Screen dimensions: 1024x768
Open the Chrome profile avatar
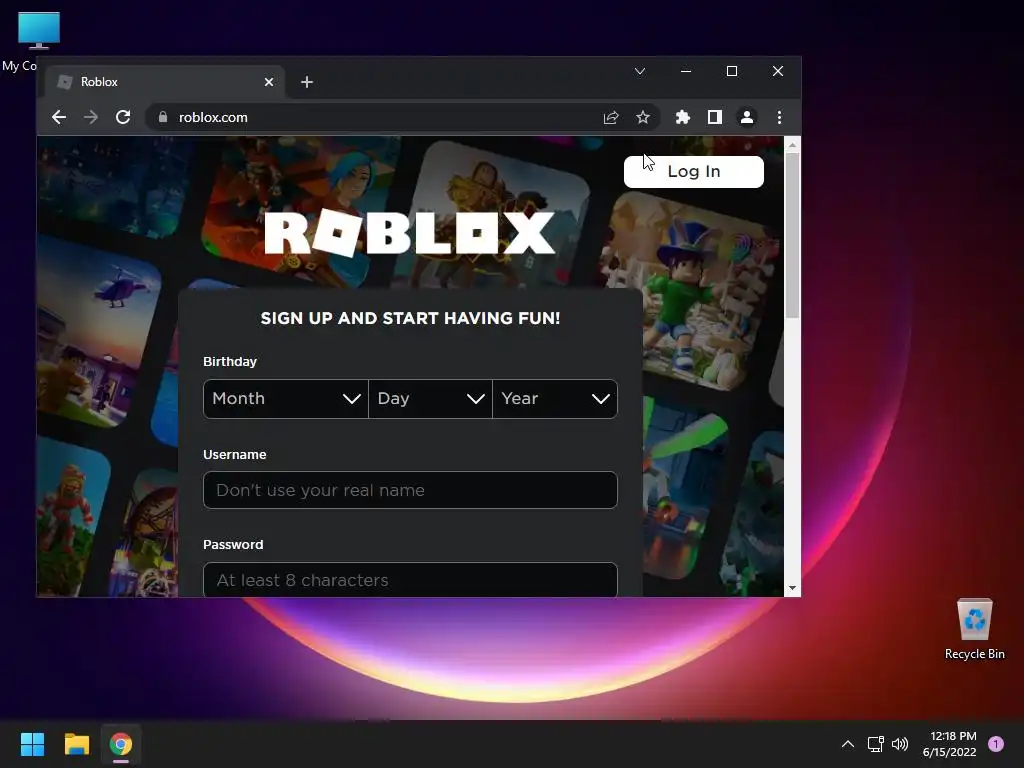tap(746, 118)
